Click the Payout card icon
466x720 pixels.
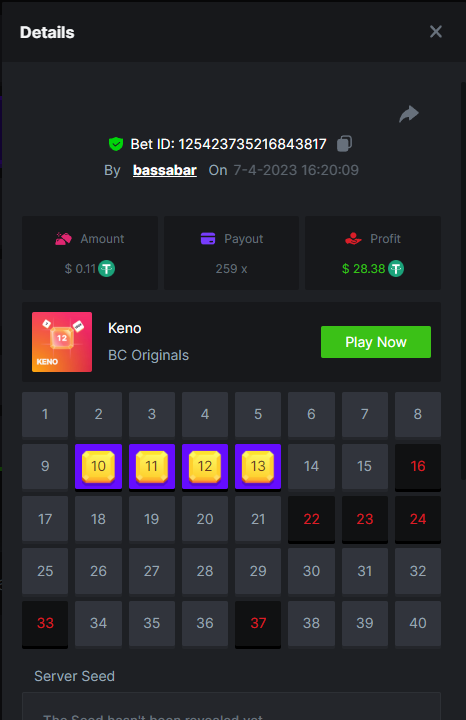point(208,239)
